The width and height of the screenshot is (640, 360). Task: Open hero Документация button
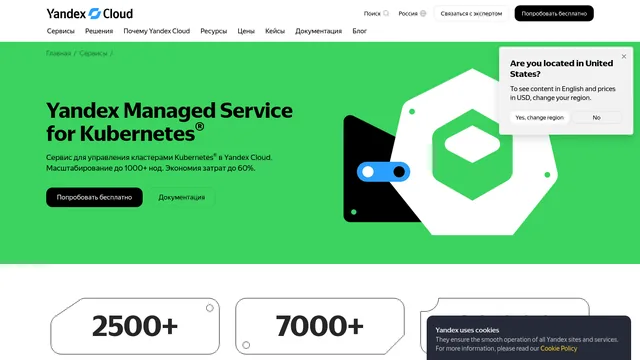(x=182, y=197)
